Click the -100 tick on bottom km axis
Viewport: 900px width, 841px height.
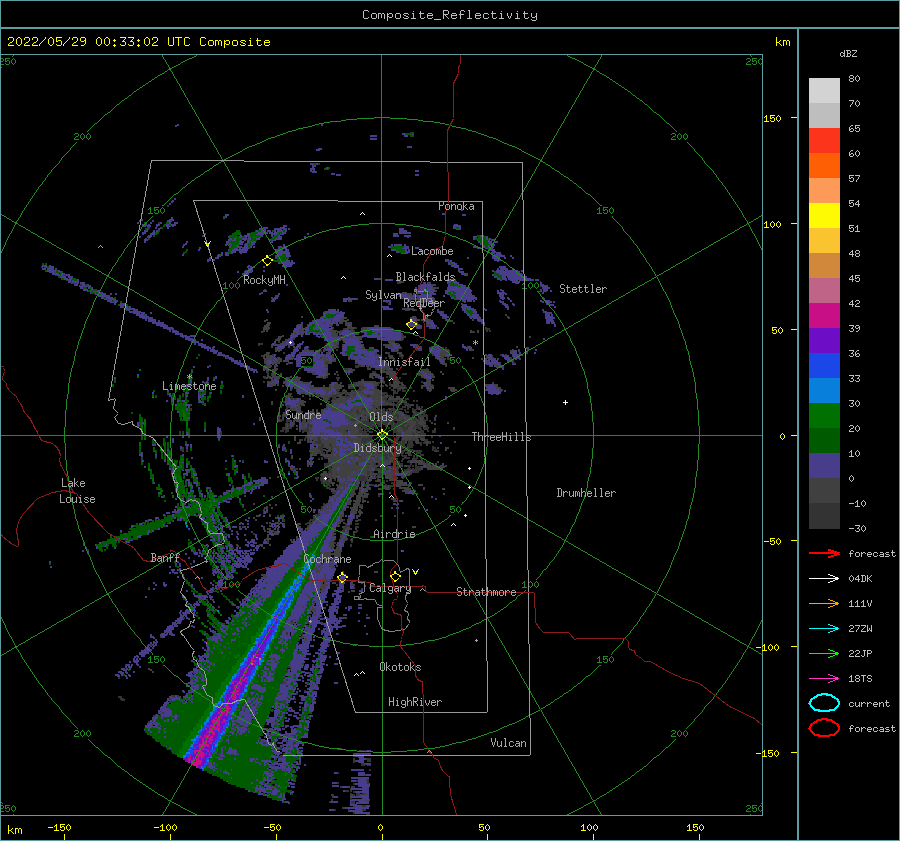(x=165, y=828)
